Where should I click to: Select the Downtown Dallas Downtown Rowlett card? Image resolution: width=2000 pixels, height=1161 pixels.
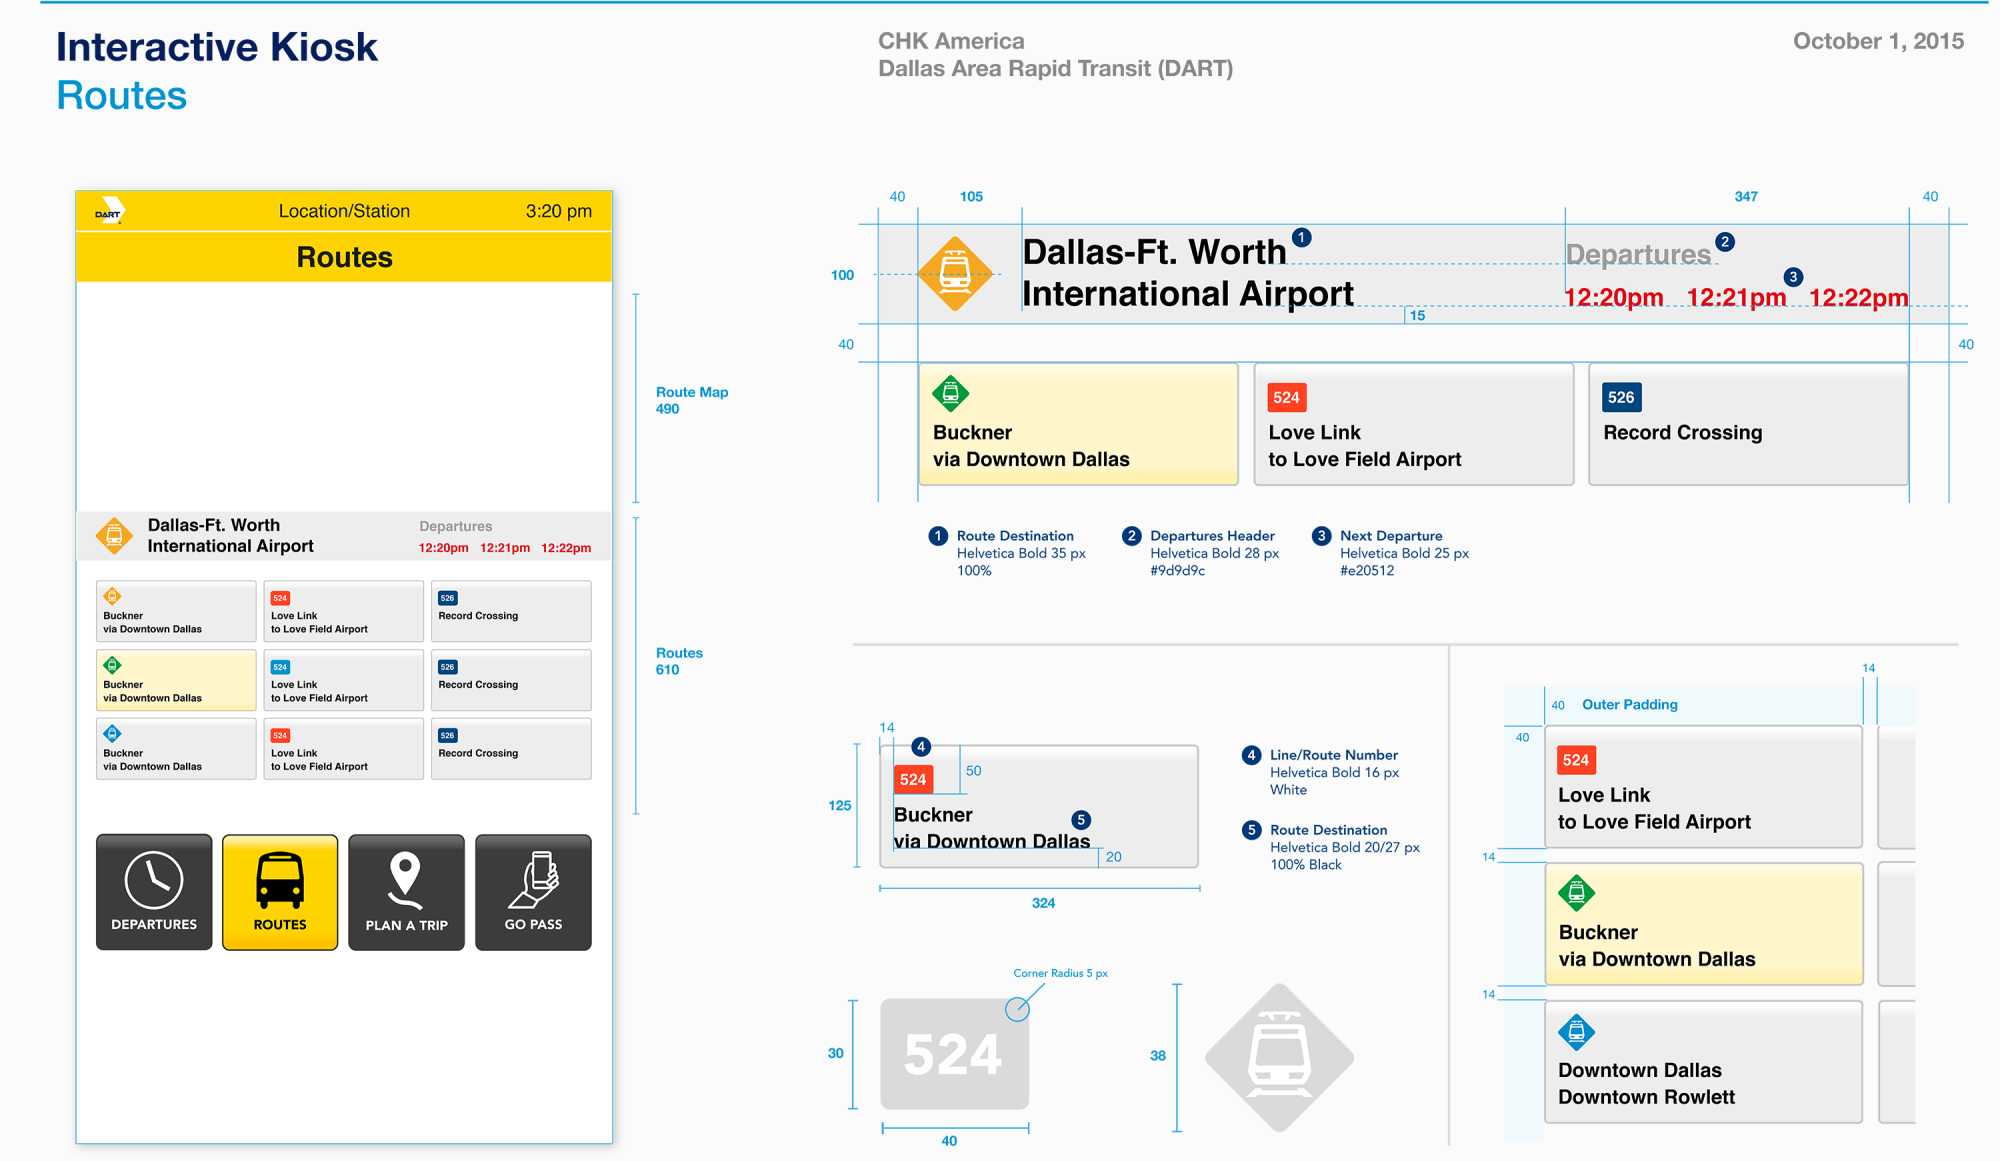(x=1704, y=1062)
